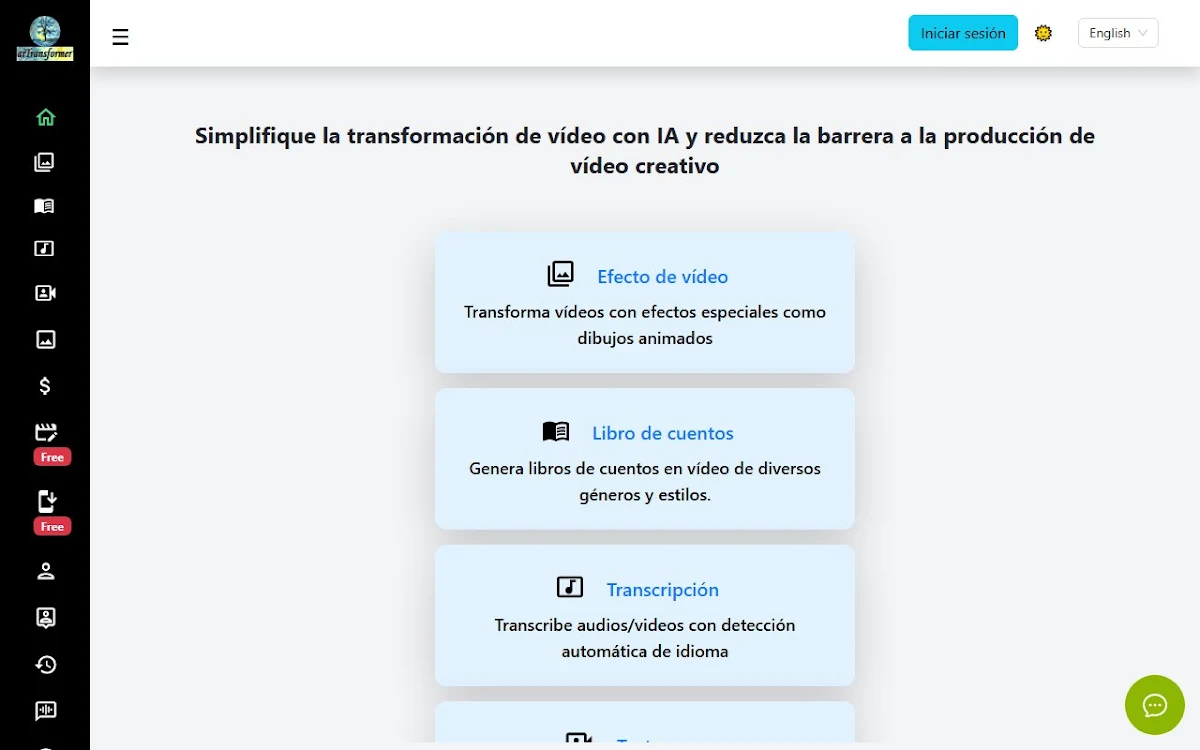1200x750 pixels.
Task: Click the 'Genera libros de cuentos' description
Action: (x=645, y=481)
